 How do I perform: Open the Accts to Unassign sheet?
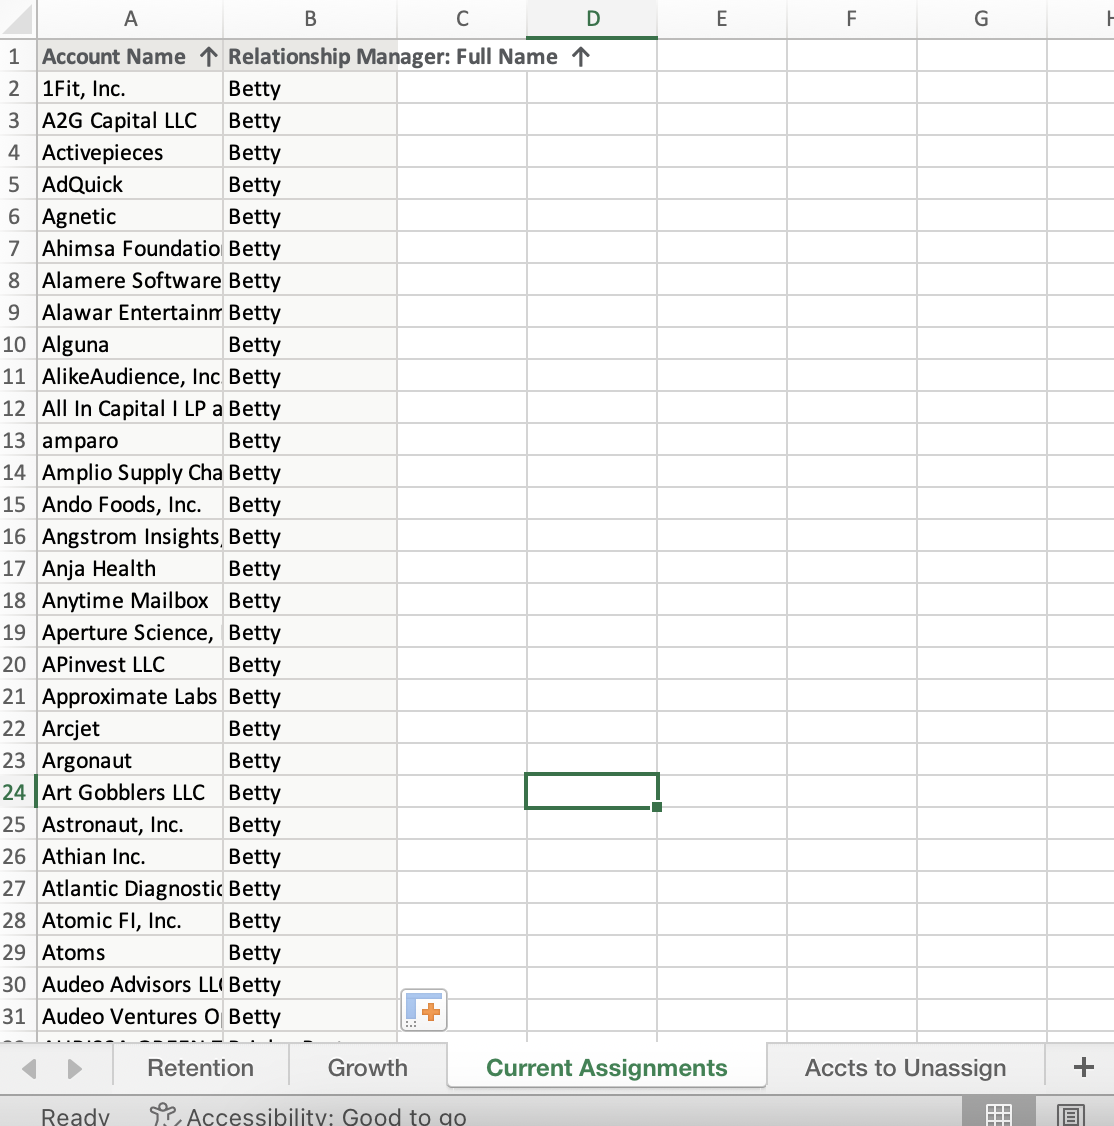903,1067
